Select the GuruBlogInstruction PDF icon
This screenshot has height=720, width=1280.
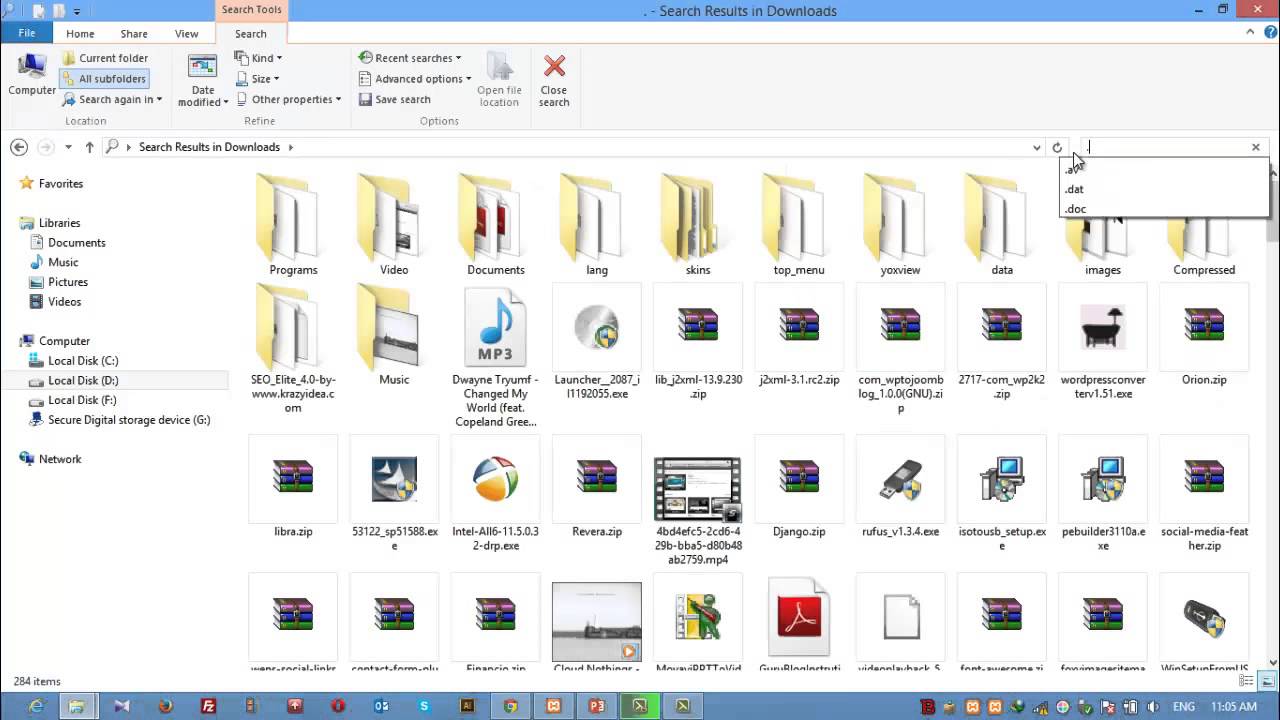pyautogui.click(x=799, y=618)
